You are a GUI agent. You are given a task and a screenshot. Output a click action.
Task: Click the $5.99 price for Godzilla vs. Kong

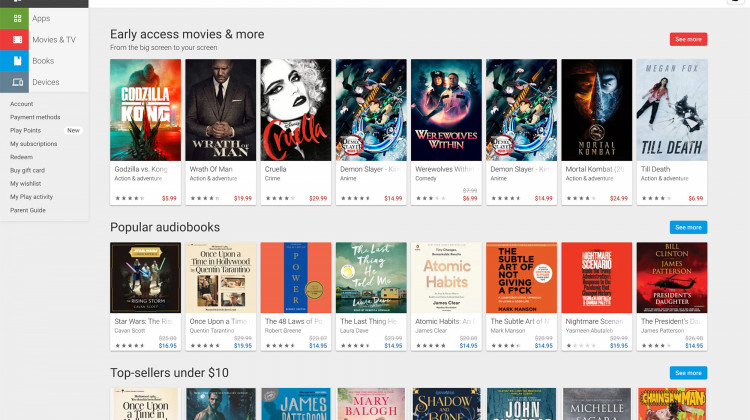point(169,199)
